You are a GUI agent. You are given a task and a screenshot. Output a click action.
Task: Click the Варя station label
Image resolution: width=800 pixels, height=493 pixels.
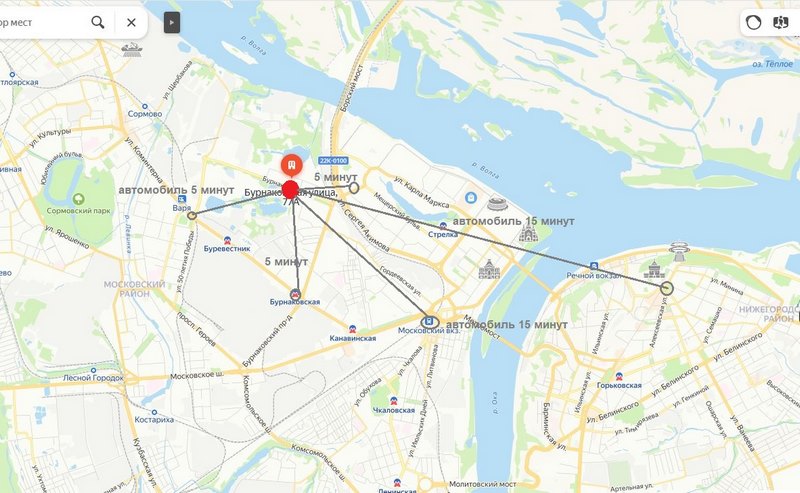[x=182, y=208]
